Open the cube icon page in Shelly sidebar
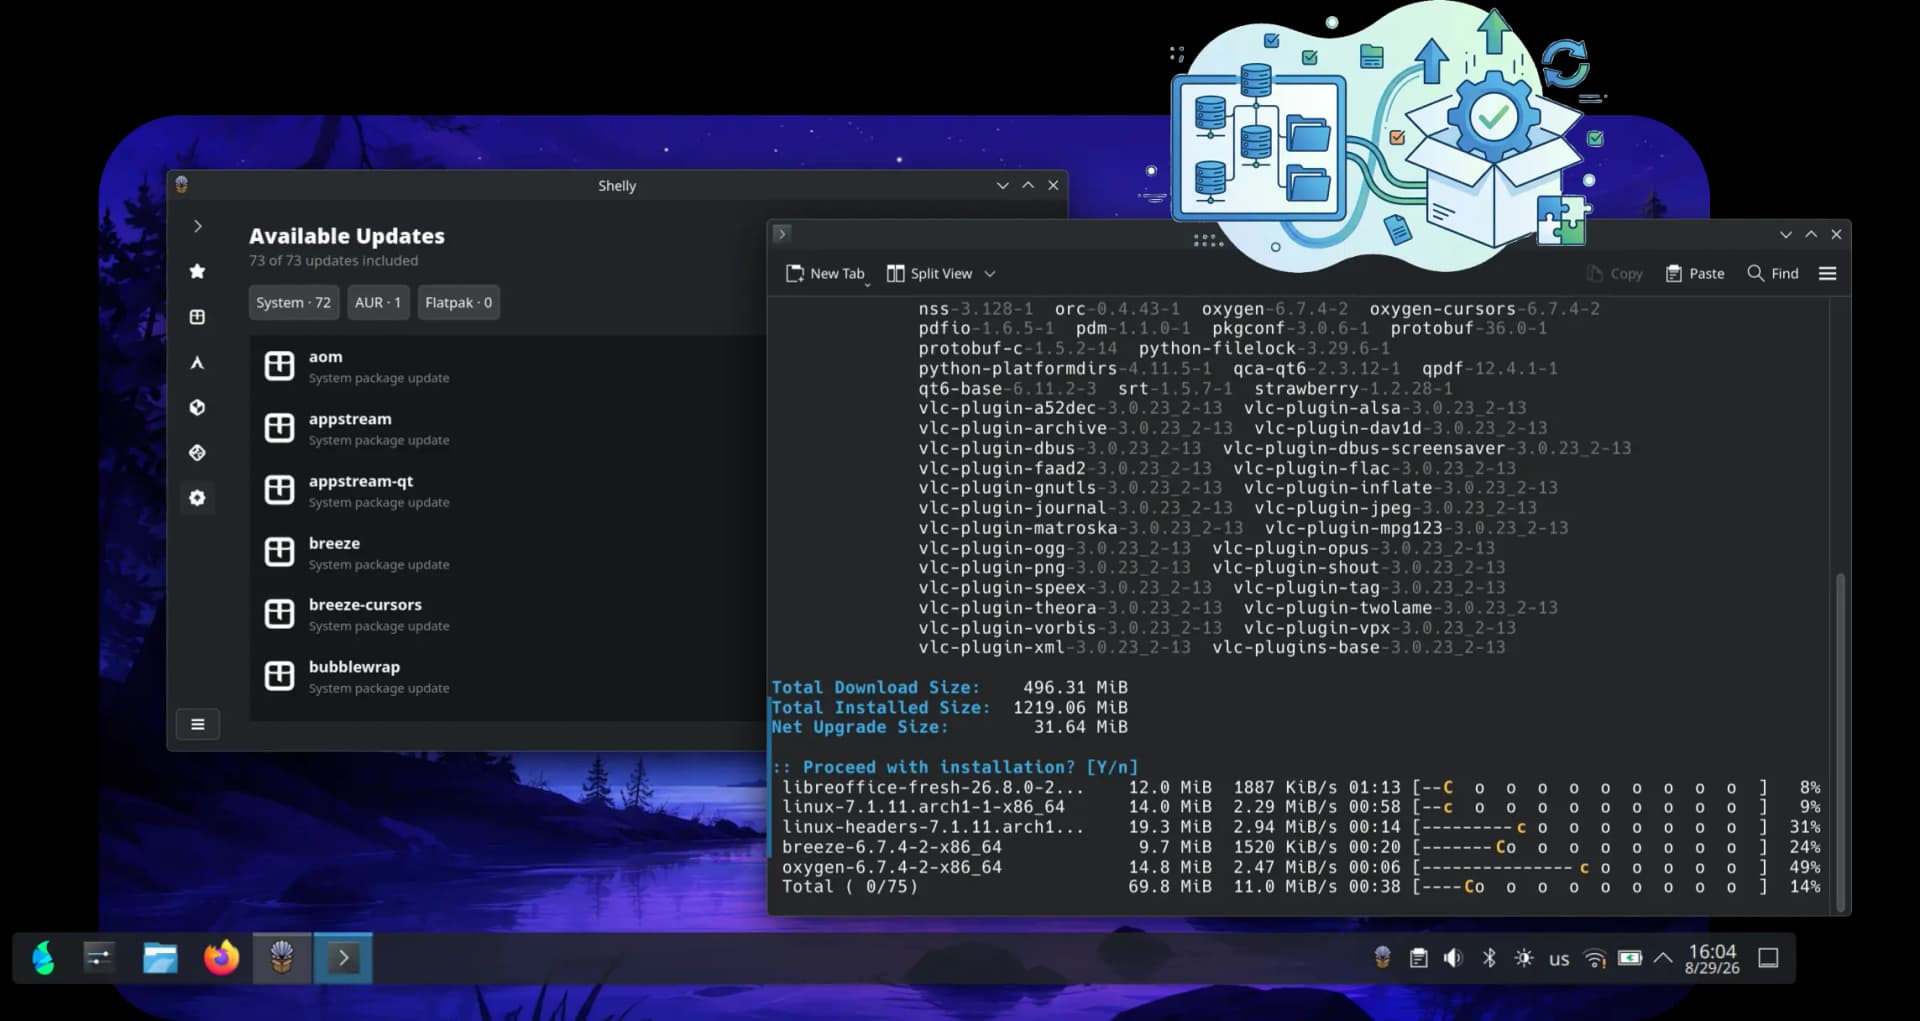This screenshot has height=1021, width=1920. [x=197, y=407]
